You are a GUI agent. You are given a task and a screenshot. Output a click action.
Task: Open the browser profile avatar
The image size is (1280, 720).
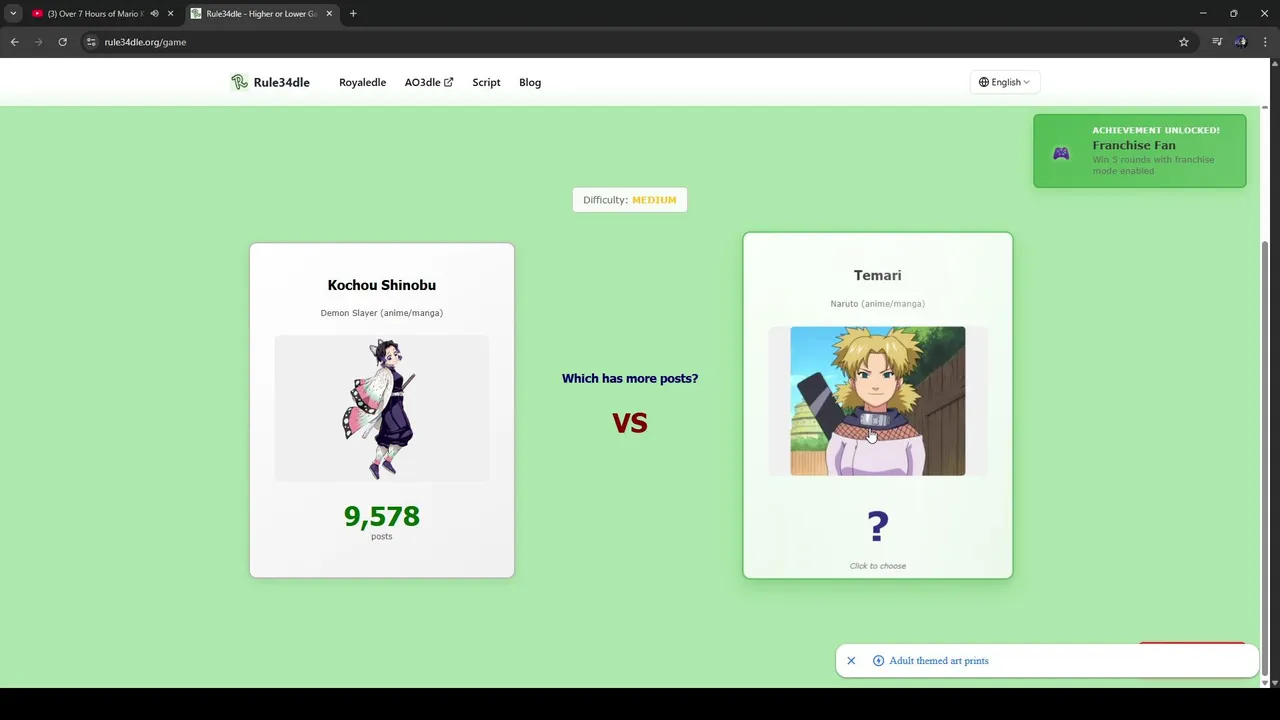pyautogui.click(x=1241, y=42)
